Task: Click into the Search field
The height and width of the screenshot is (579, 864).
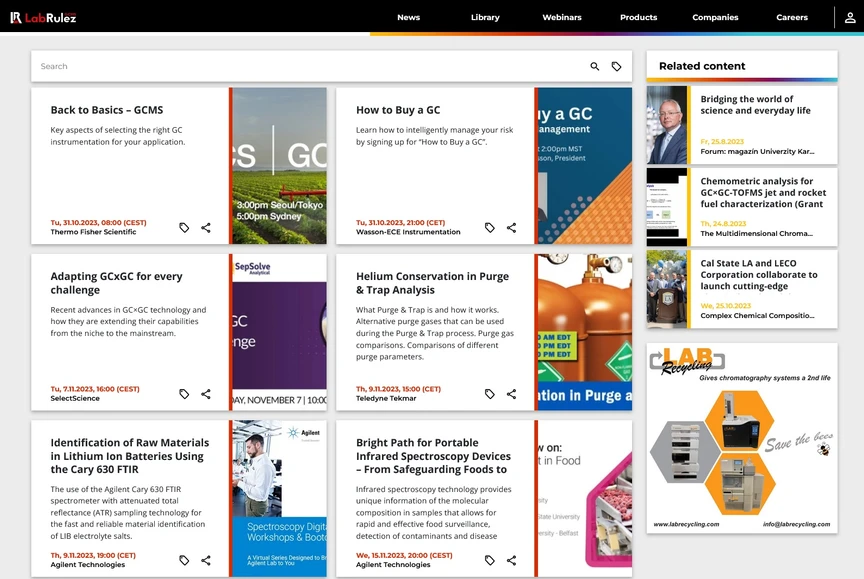Action: click(x=309, y=66)
